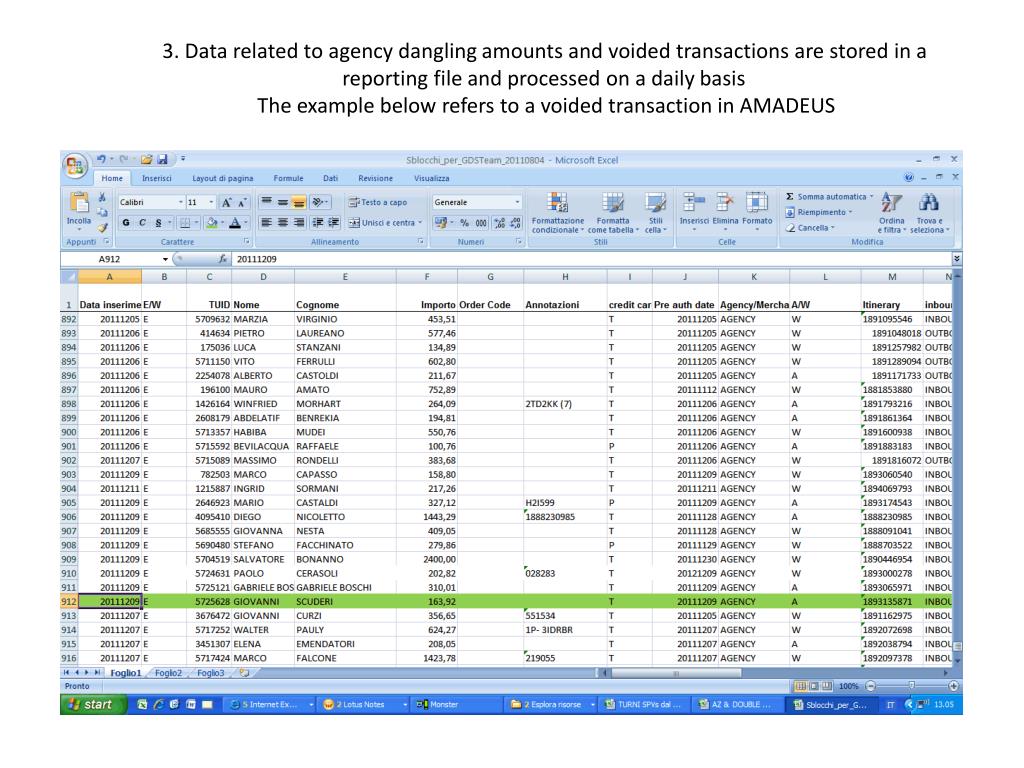
Task: Click the Increase Indent icon
Action: point(333,223)
